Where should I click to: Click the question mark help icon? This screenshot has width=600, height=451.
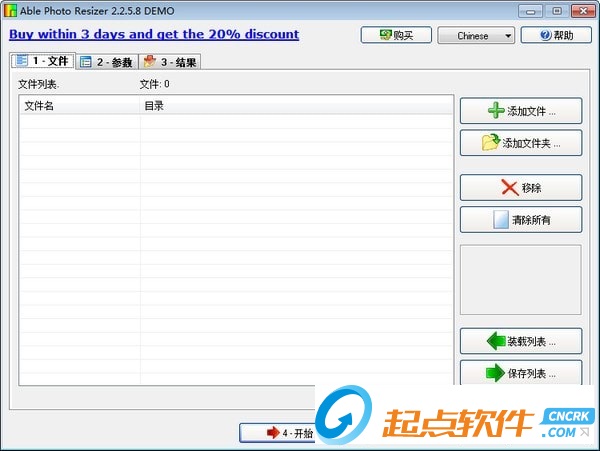click(546, 35)
